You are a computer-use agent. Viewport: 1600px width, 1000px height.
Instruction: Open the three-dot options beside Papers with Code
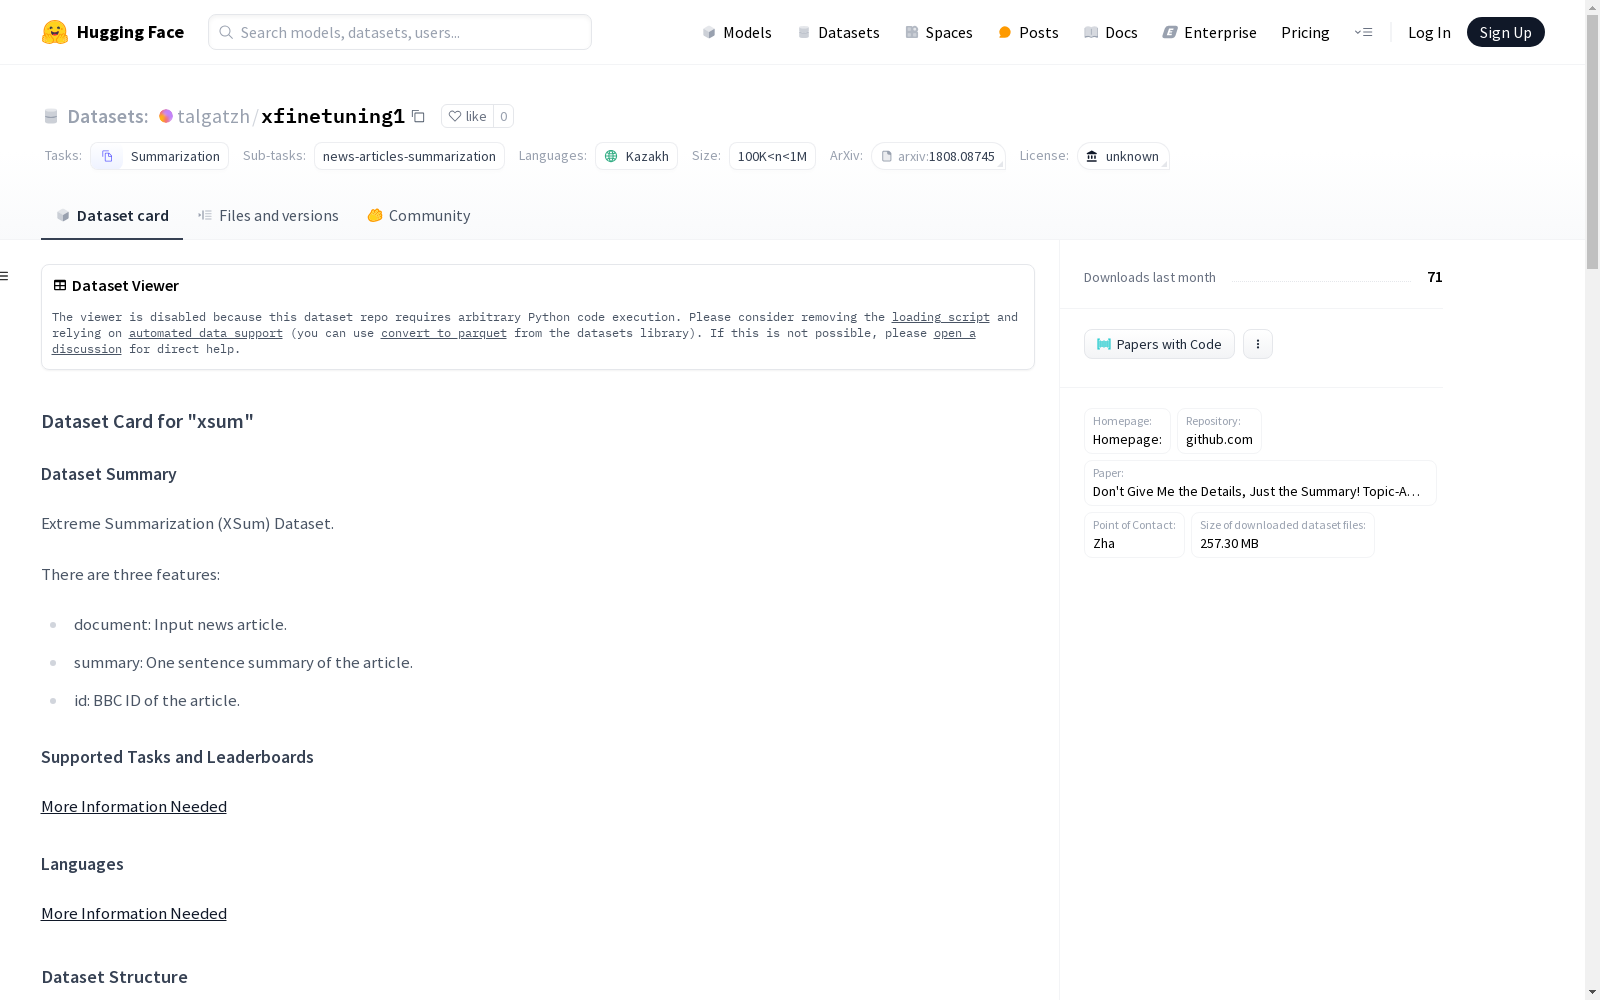pos(1258,344)
